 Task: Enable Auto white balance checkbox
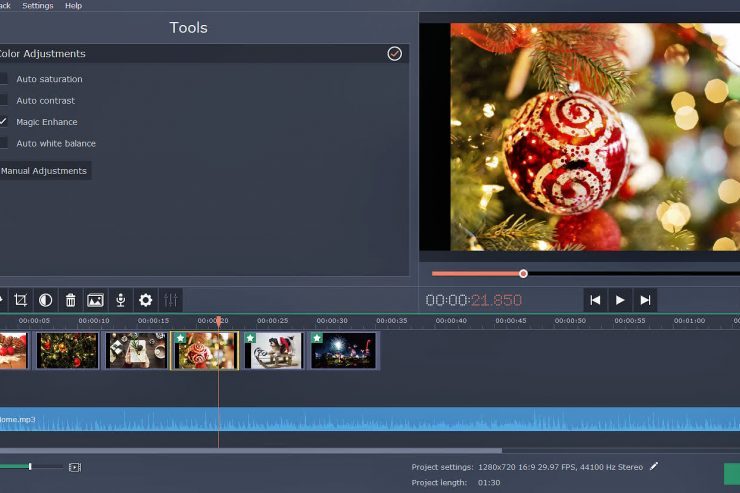(3, 143)
